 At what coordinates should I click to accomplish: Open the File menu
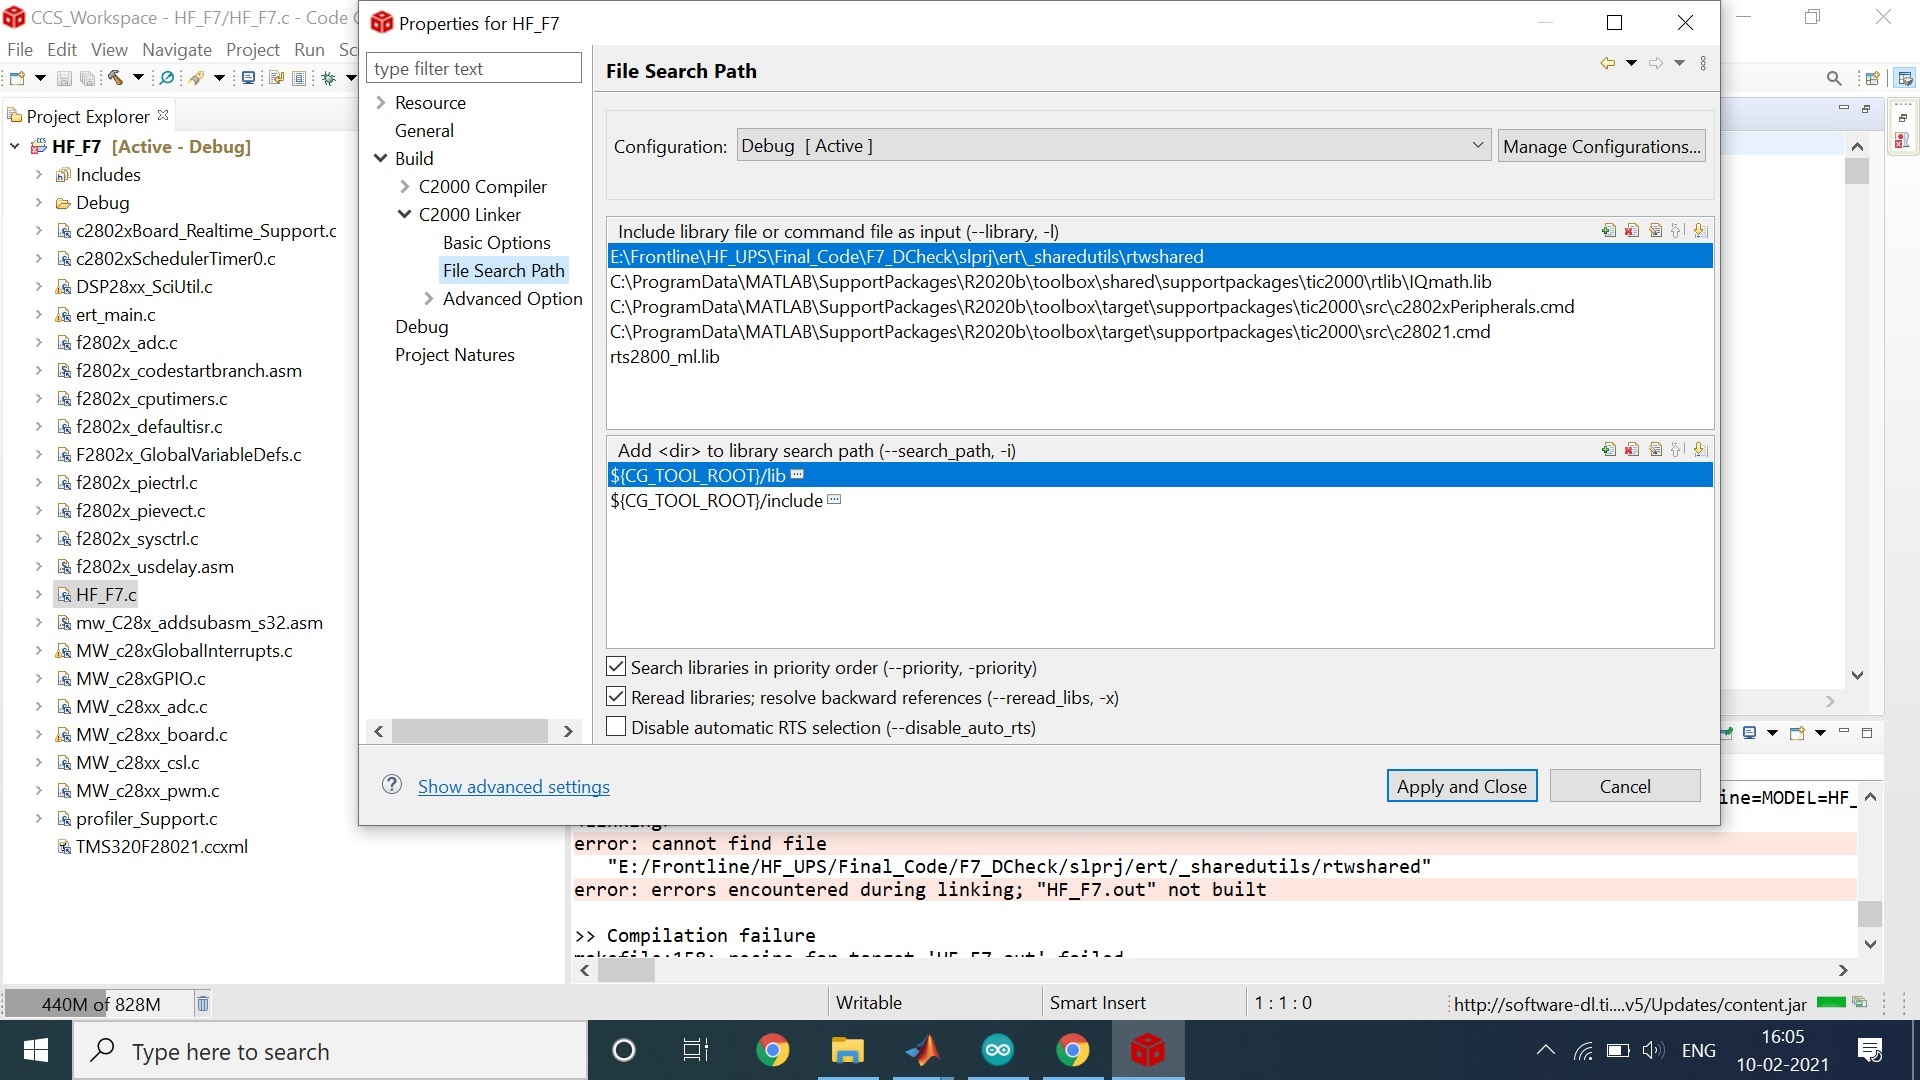pyautogui.click(x=20, y=49)
